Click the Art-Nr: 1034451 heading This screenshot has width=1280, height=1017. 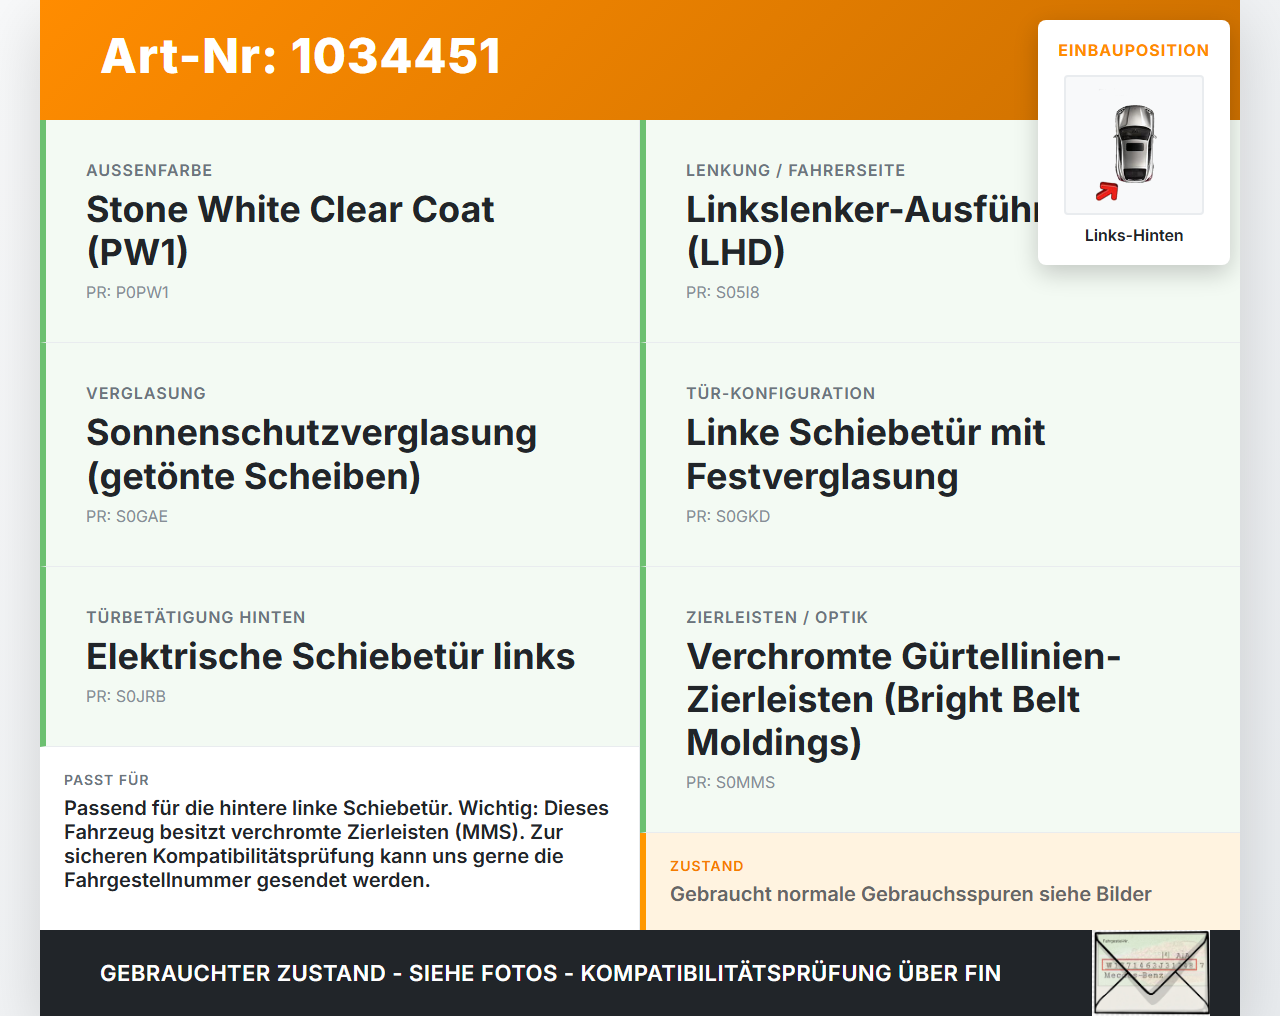click(x=301, y=56)
